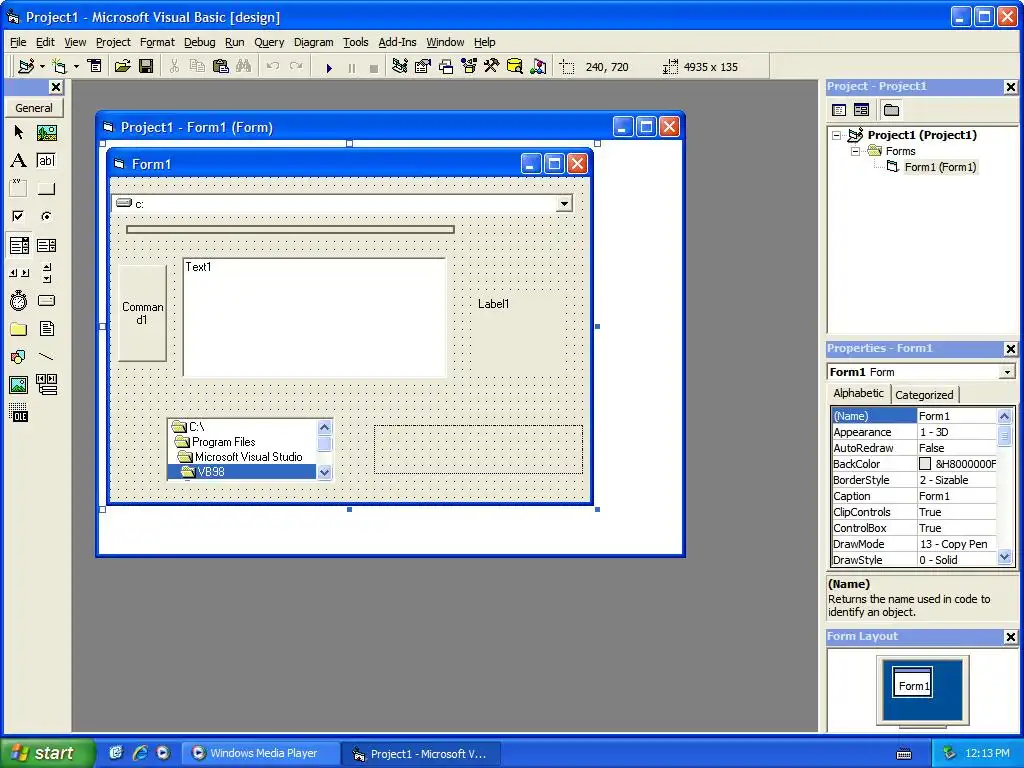Select the DriveListBox control tool
Image resolution: width=1024 pixels, height=768 pixels.
[x=46, y=301]
